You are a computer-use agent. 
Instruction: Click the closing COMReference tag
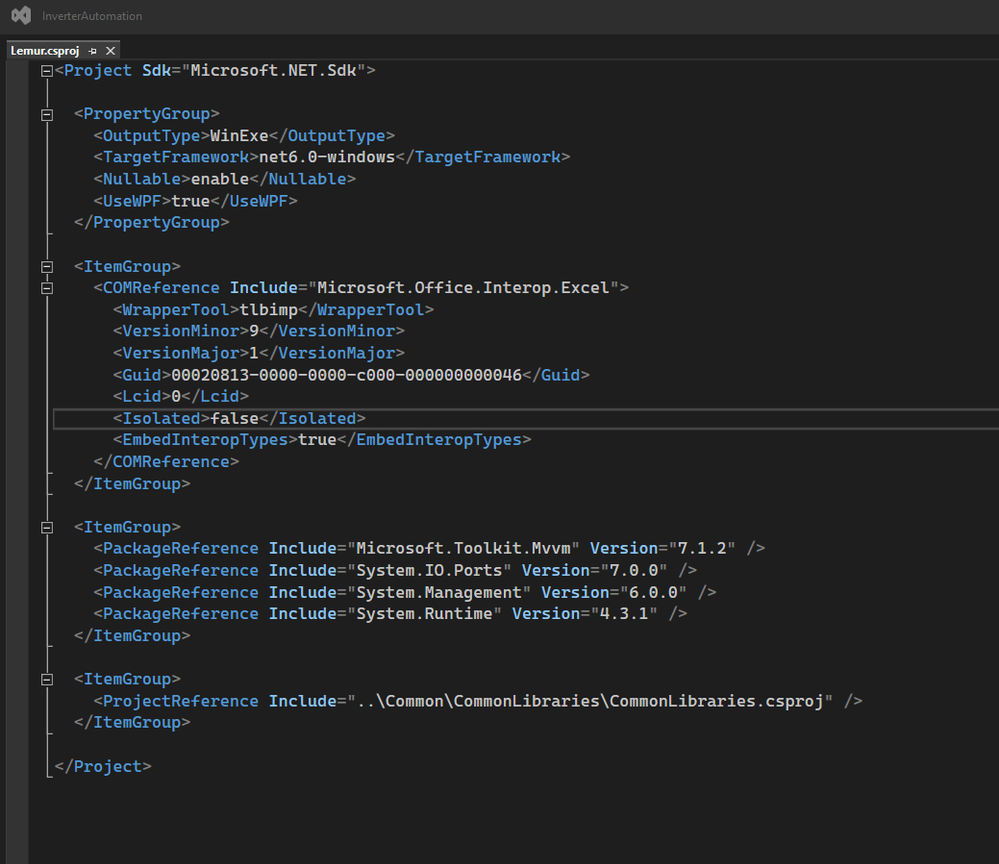tap(166, 462)
